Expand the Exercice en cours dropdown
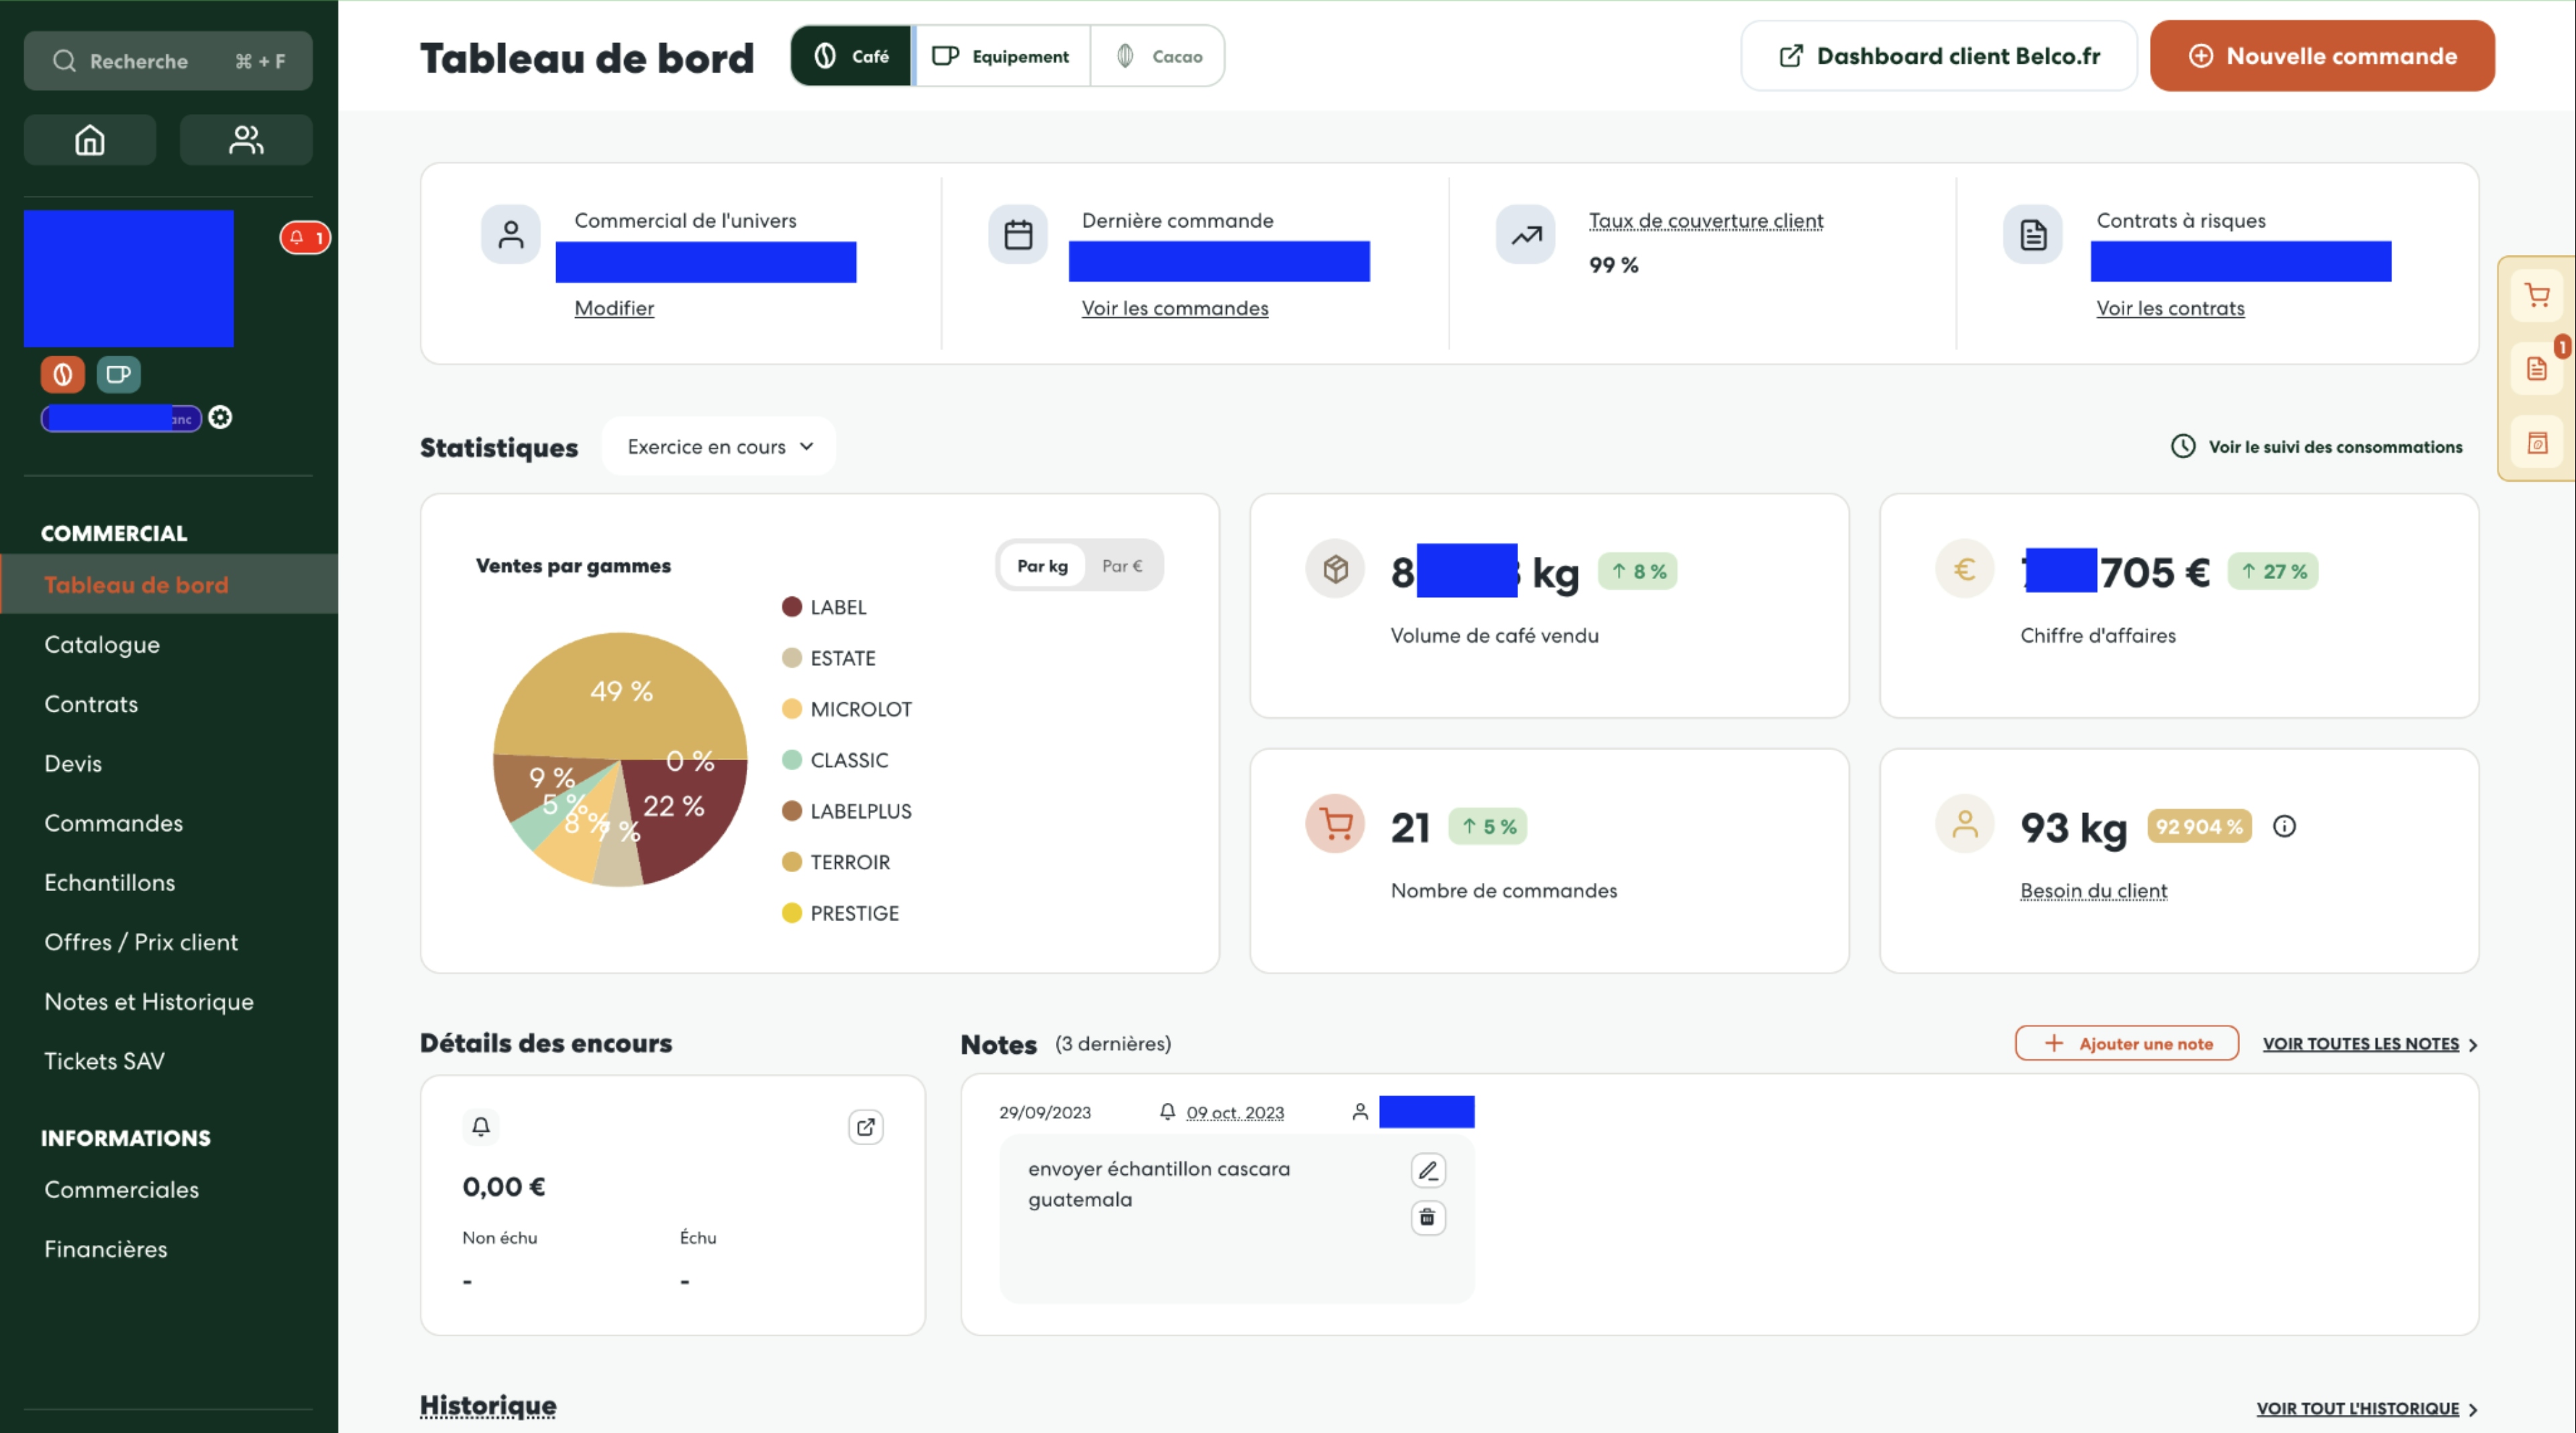This screenshot has height=1433, width=2576. tap(719, 447)
